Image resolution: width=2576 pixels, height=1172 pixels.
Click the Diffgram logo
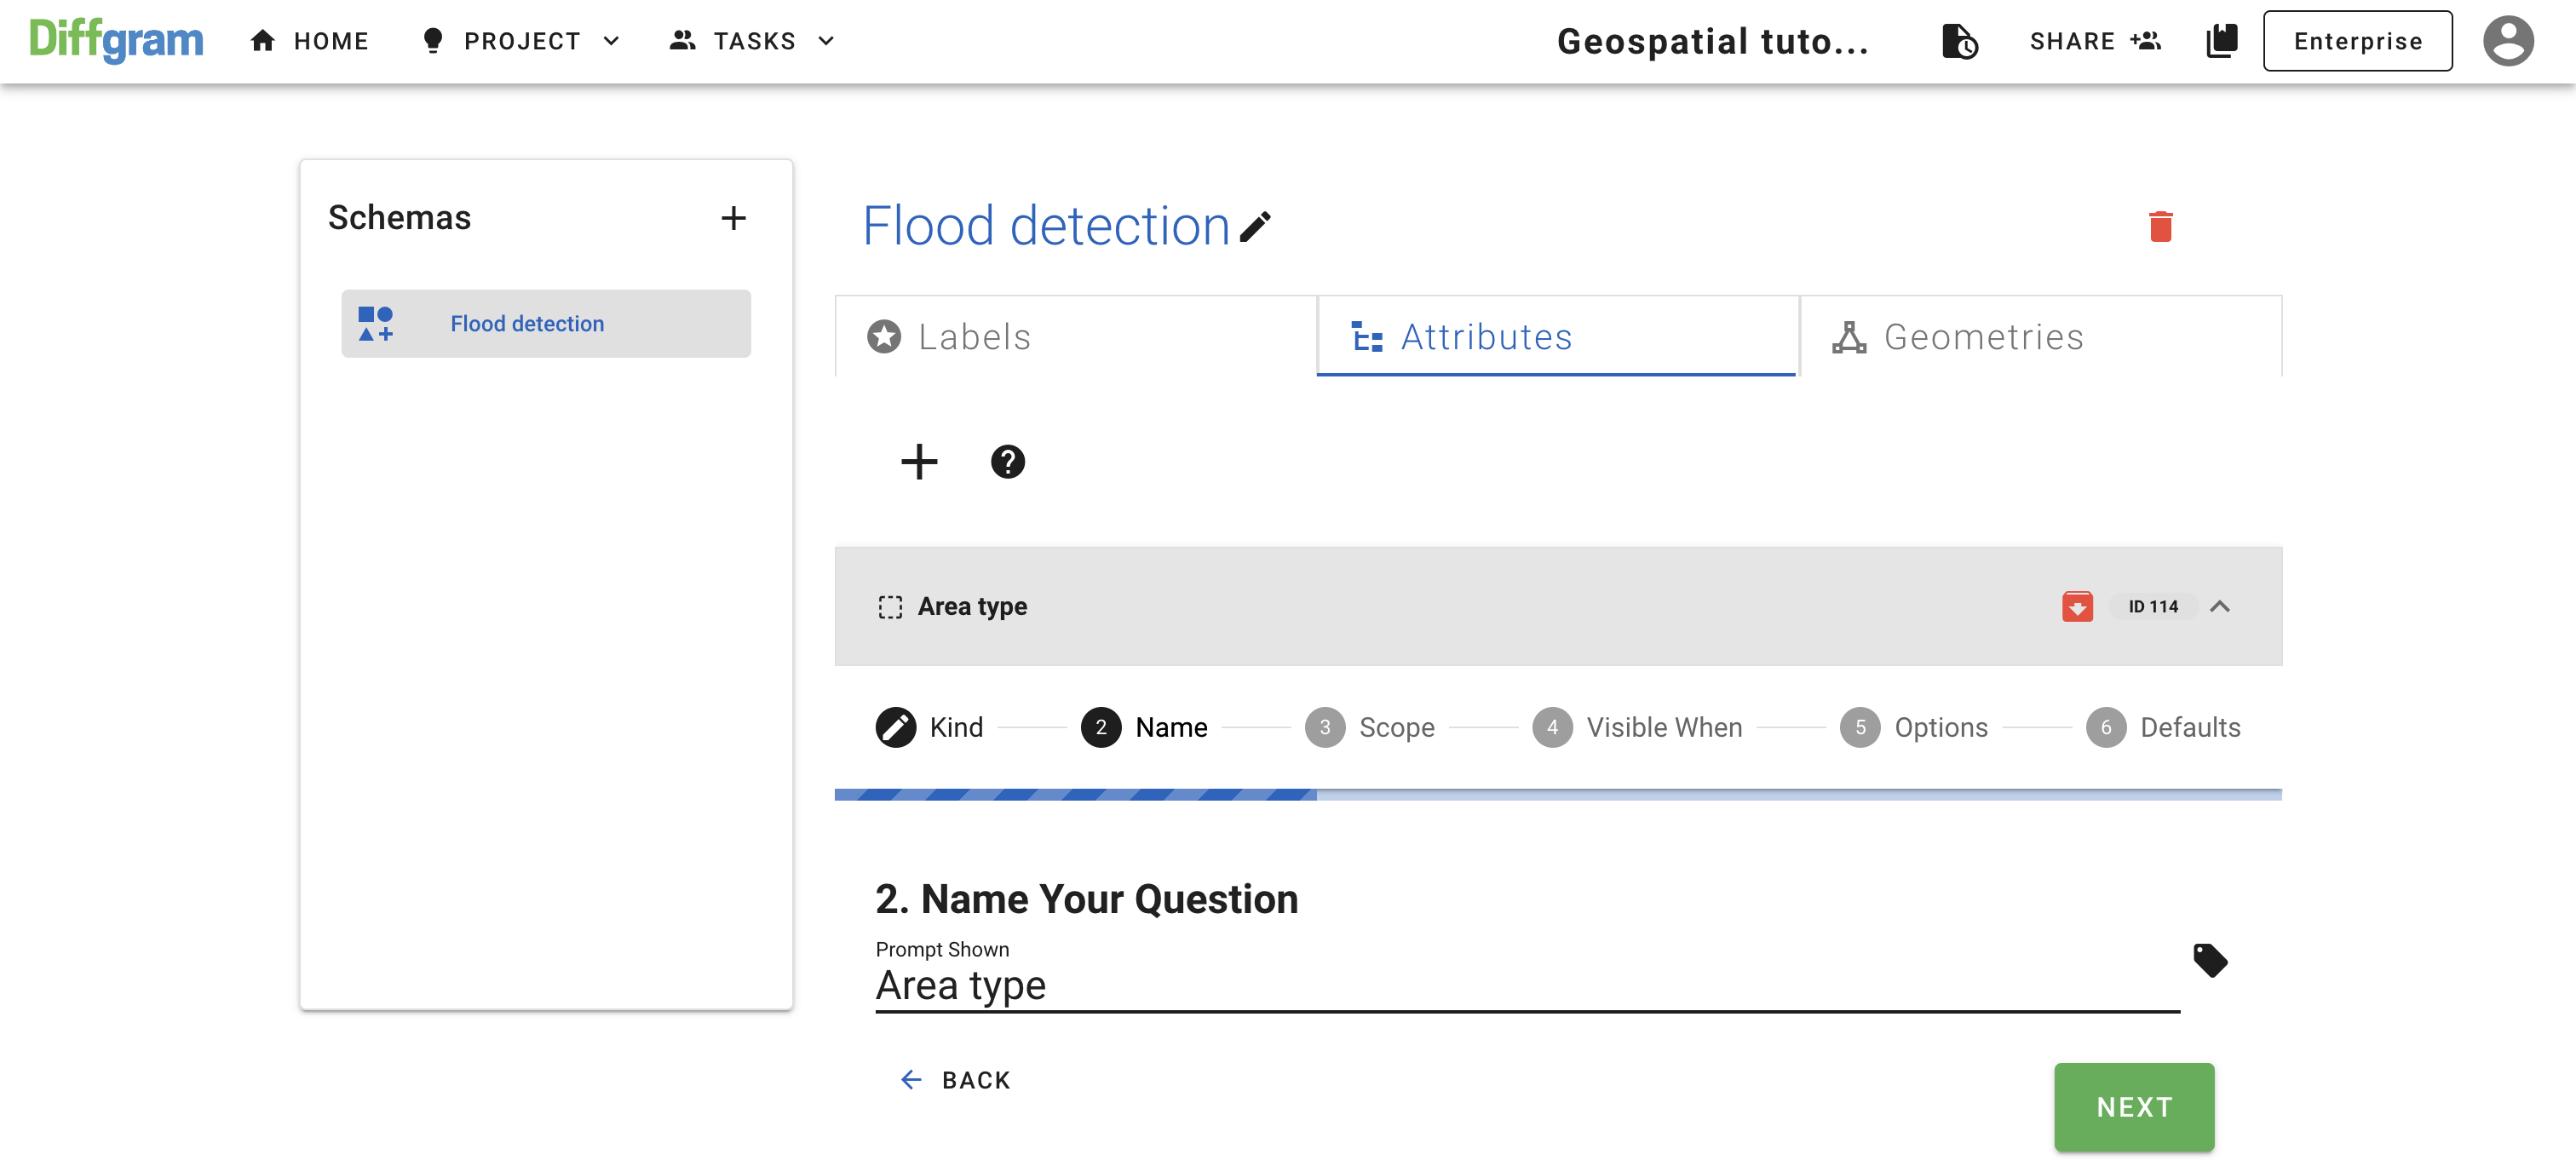click(116, 40)
